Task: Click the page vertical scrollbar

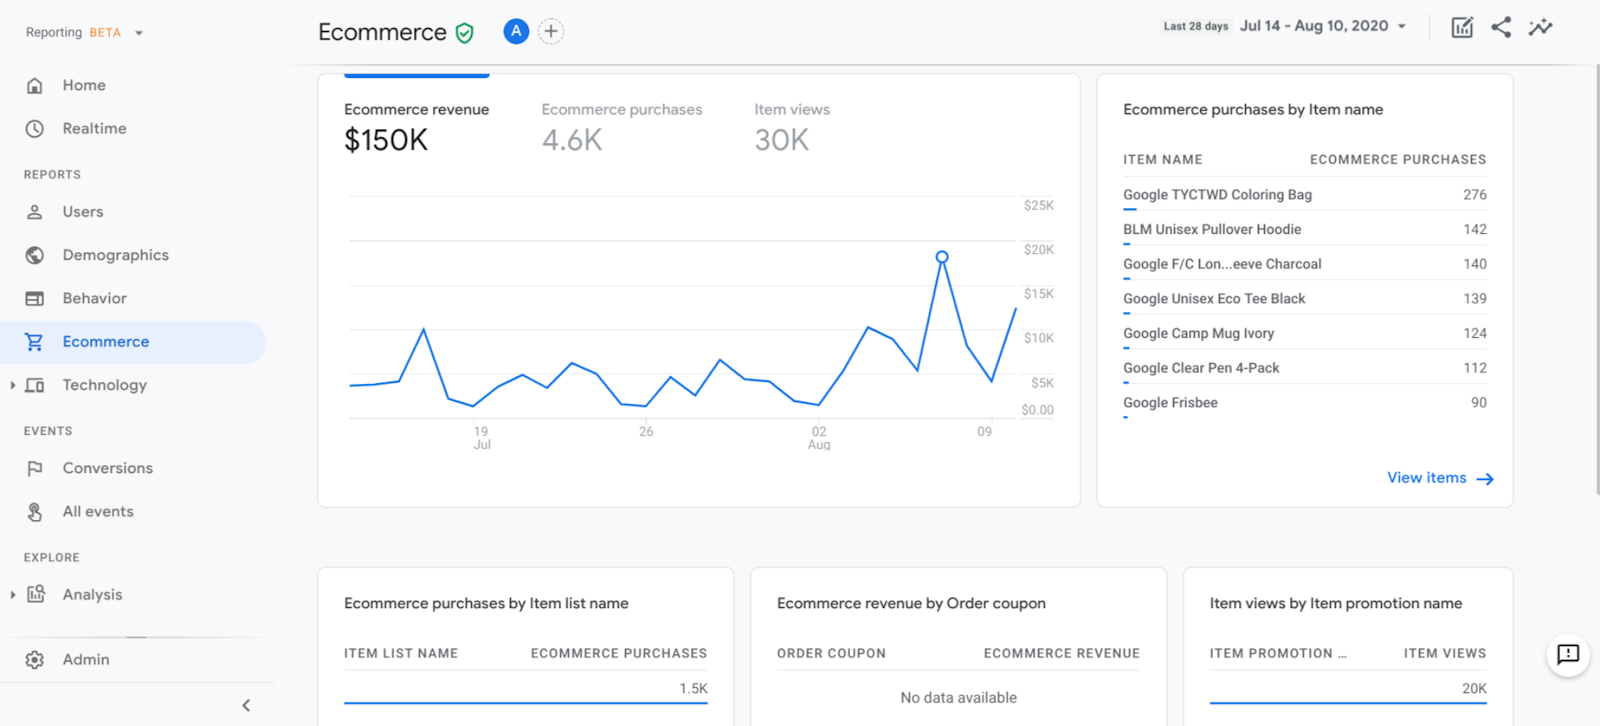Action: (x=1596, y=280)
